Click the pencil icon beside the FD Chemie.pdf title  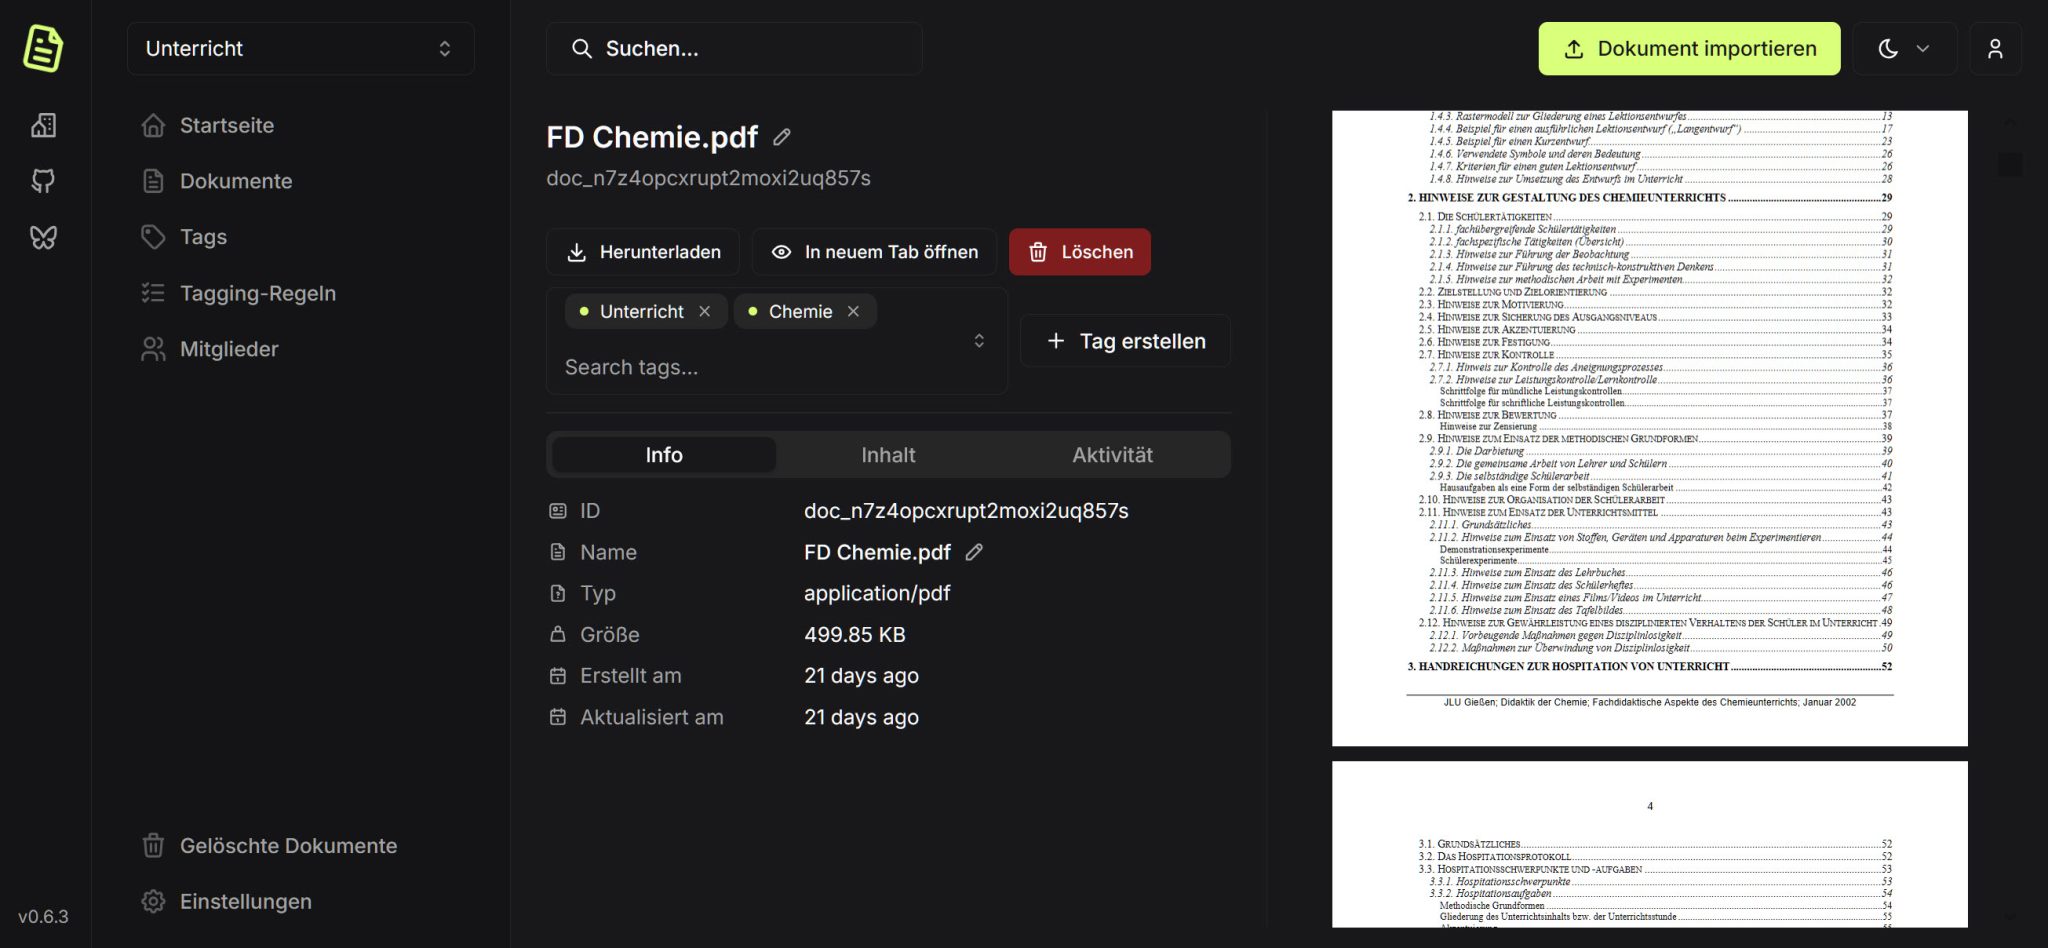pyautogui.click(x=782, y=137)
